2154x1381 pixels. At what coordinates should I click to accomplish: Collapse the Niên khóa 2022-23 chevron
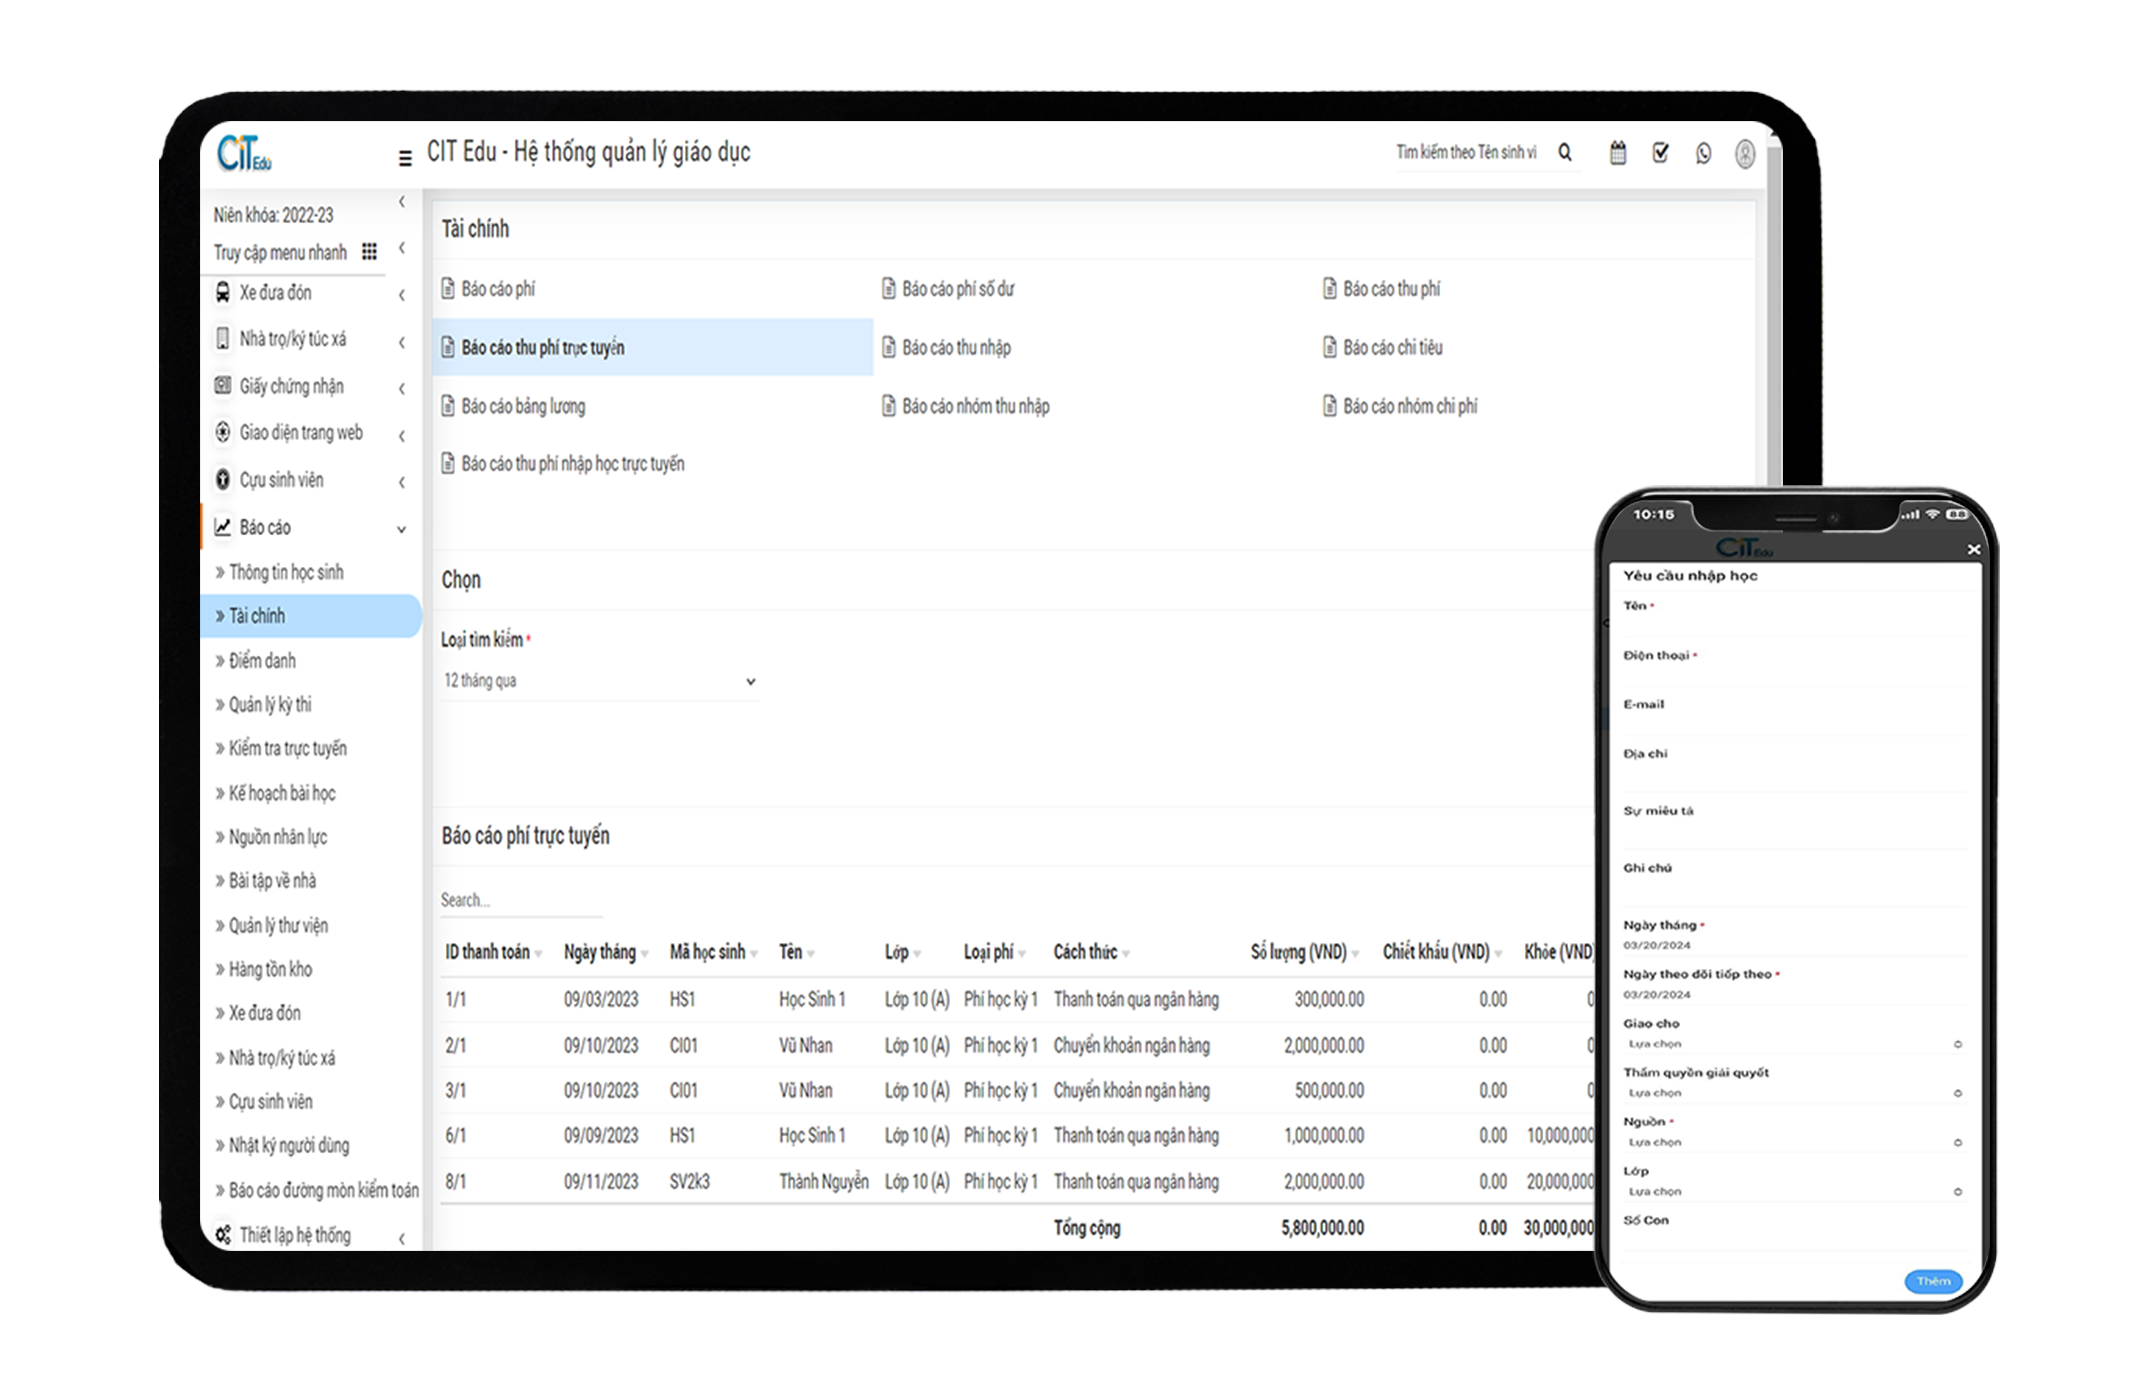point(402,202)
